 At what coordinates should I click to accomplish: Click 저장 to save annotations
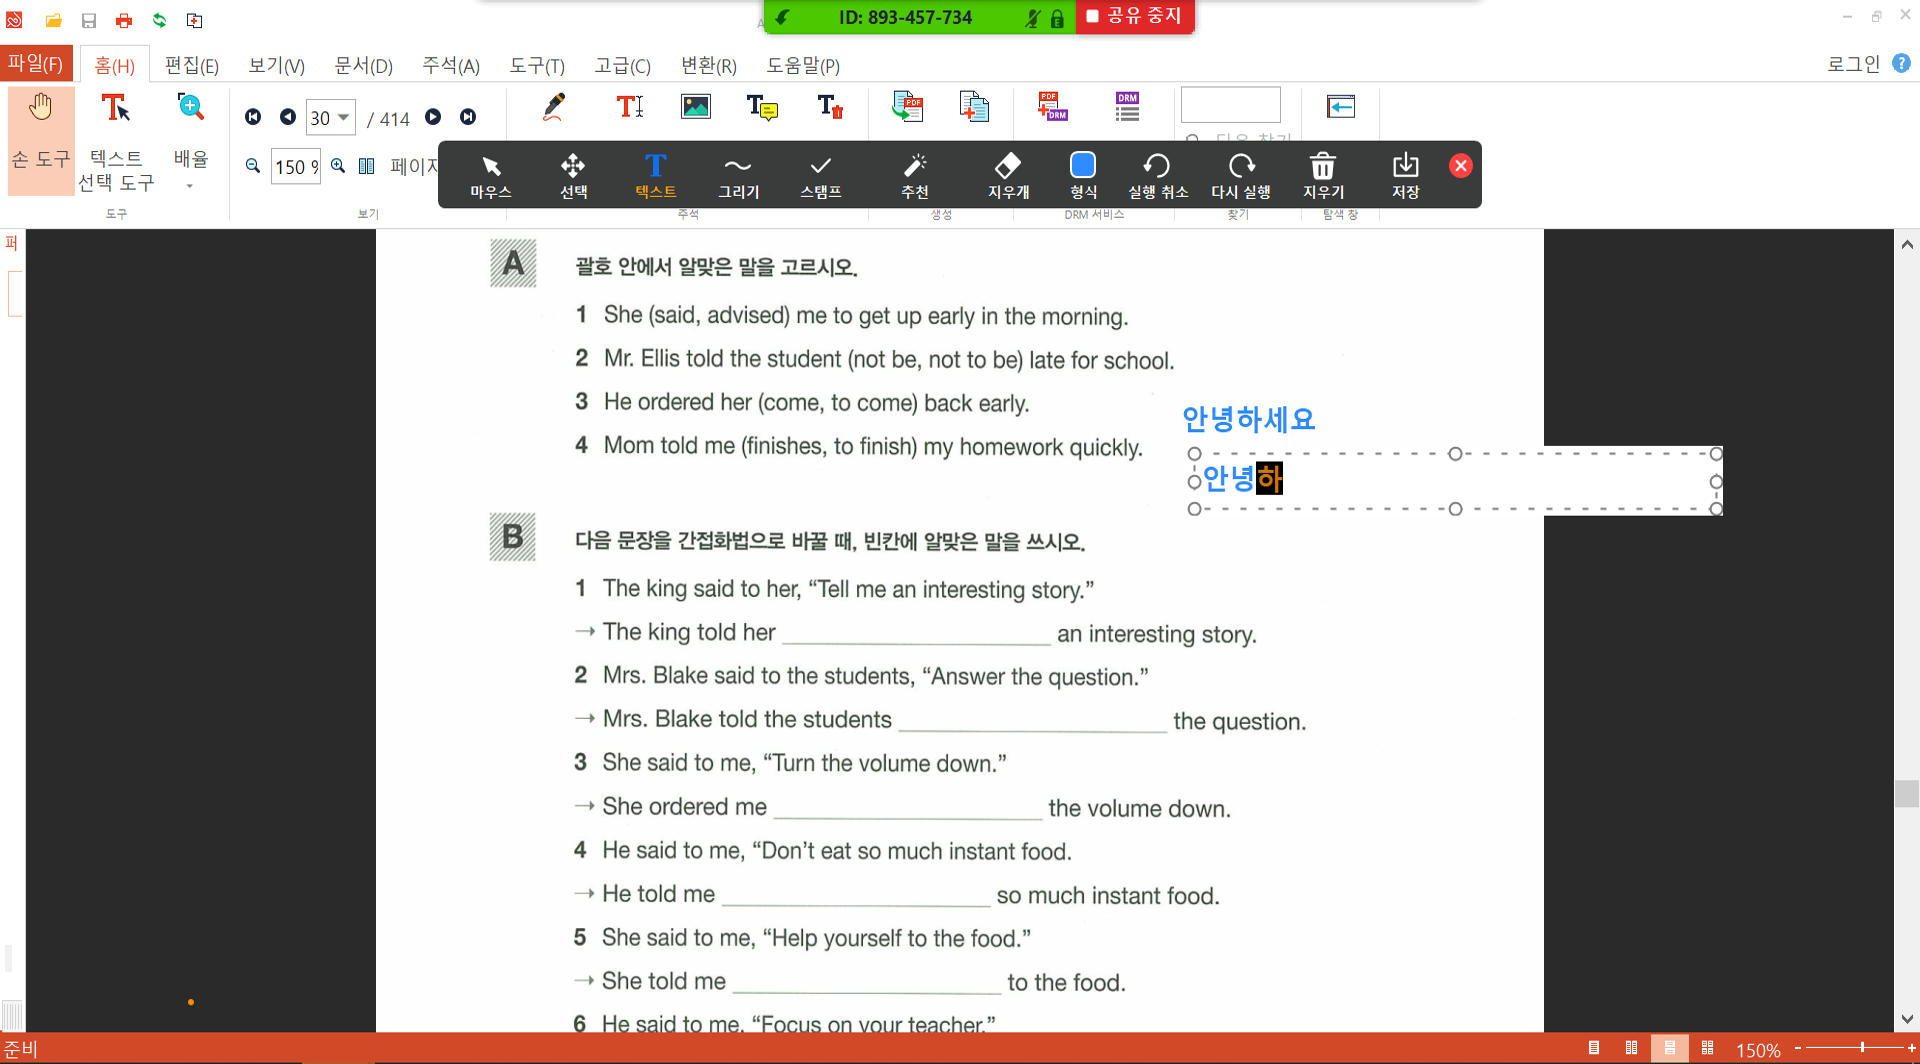pyautogui.click(x=1406, y=176)
